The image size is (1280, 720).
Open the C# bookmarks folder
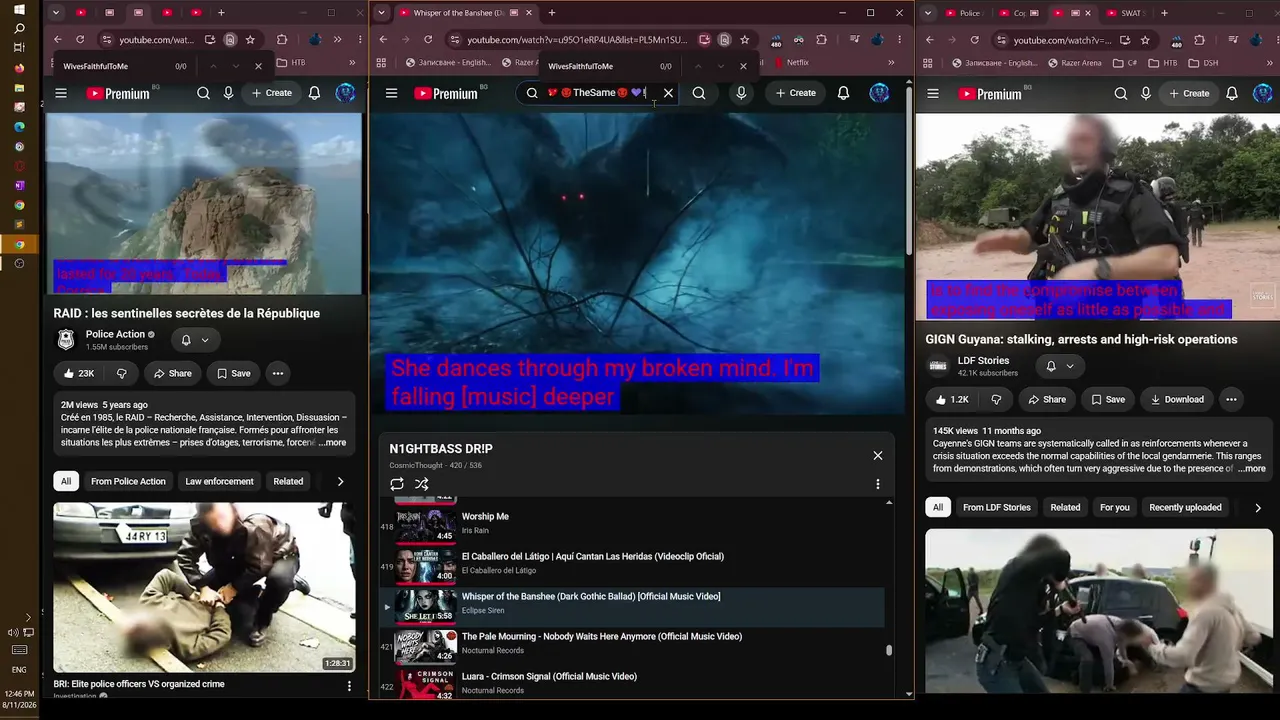click(1123, 62)
